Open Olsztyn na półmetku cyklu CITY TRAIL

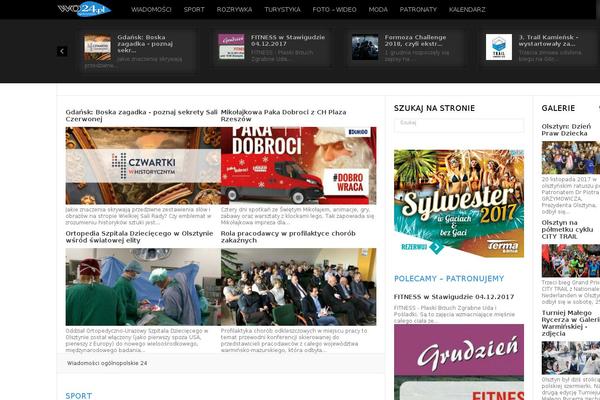567,230
